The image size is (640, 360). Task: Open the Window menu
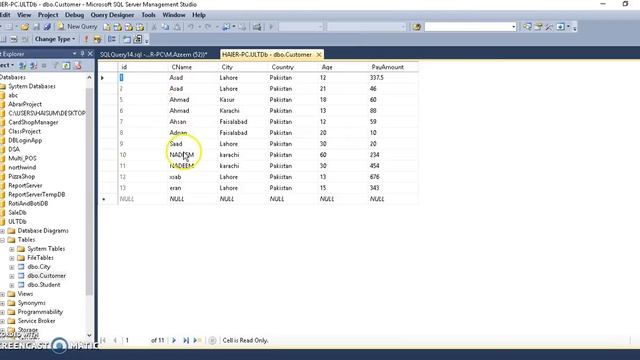point(174,15)
